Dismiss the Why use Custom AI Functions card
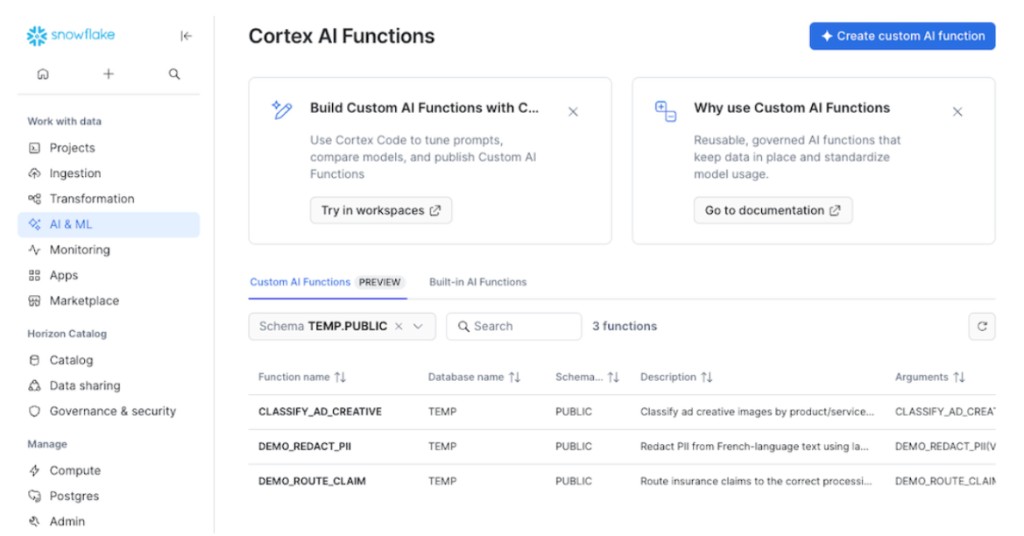This screenshot has width=1024, height=536. (x=957, y=112)
